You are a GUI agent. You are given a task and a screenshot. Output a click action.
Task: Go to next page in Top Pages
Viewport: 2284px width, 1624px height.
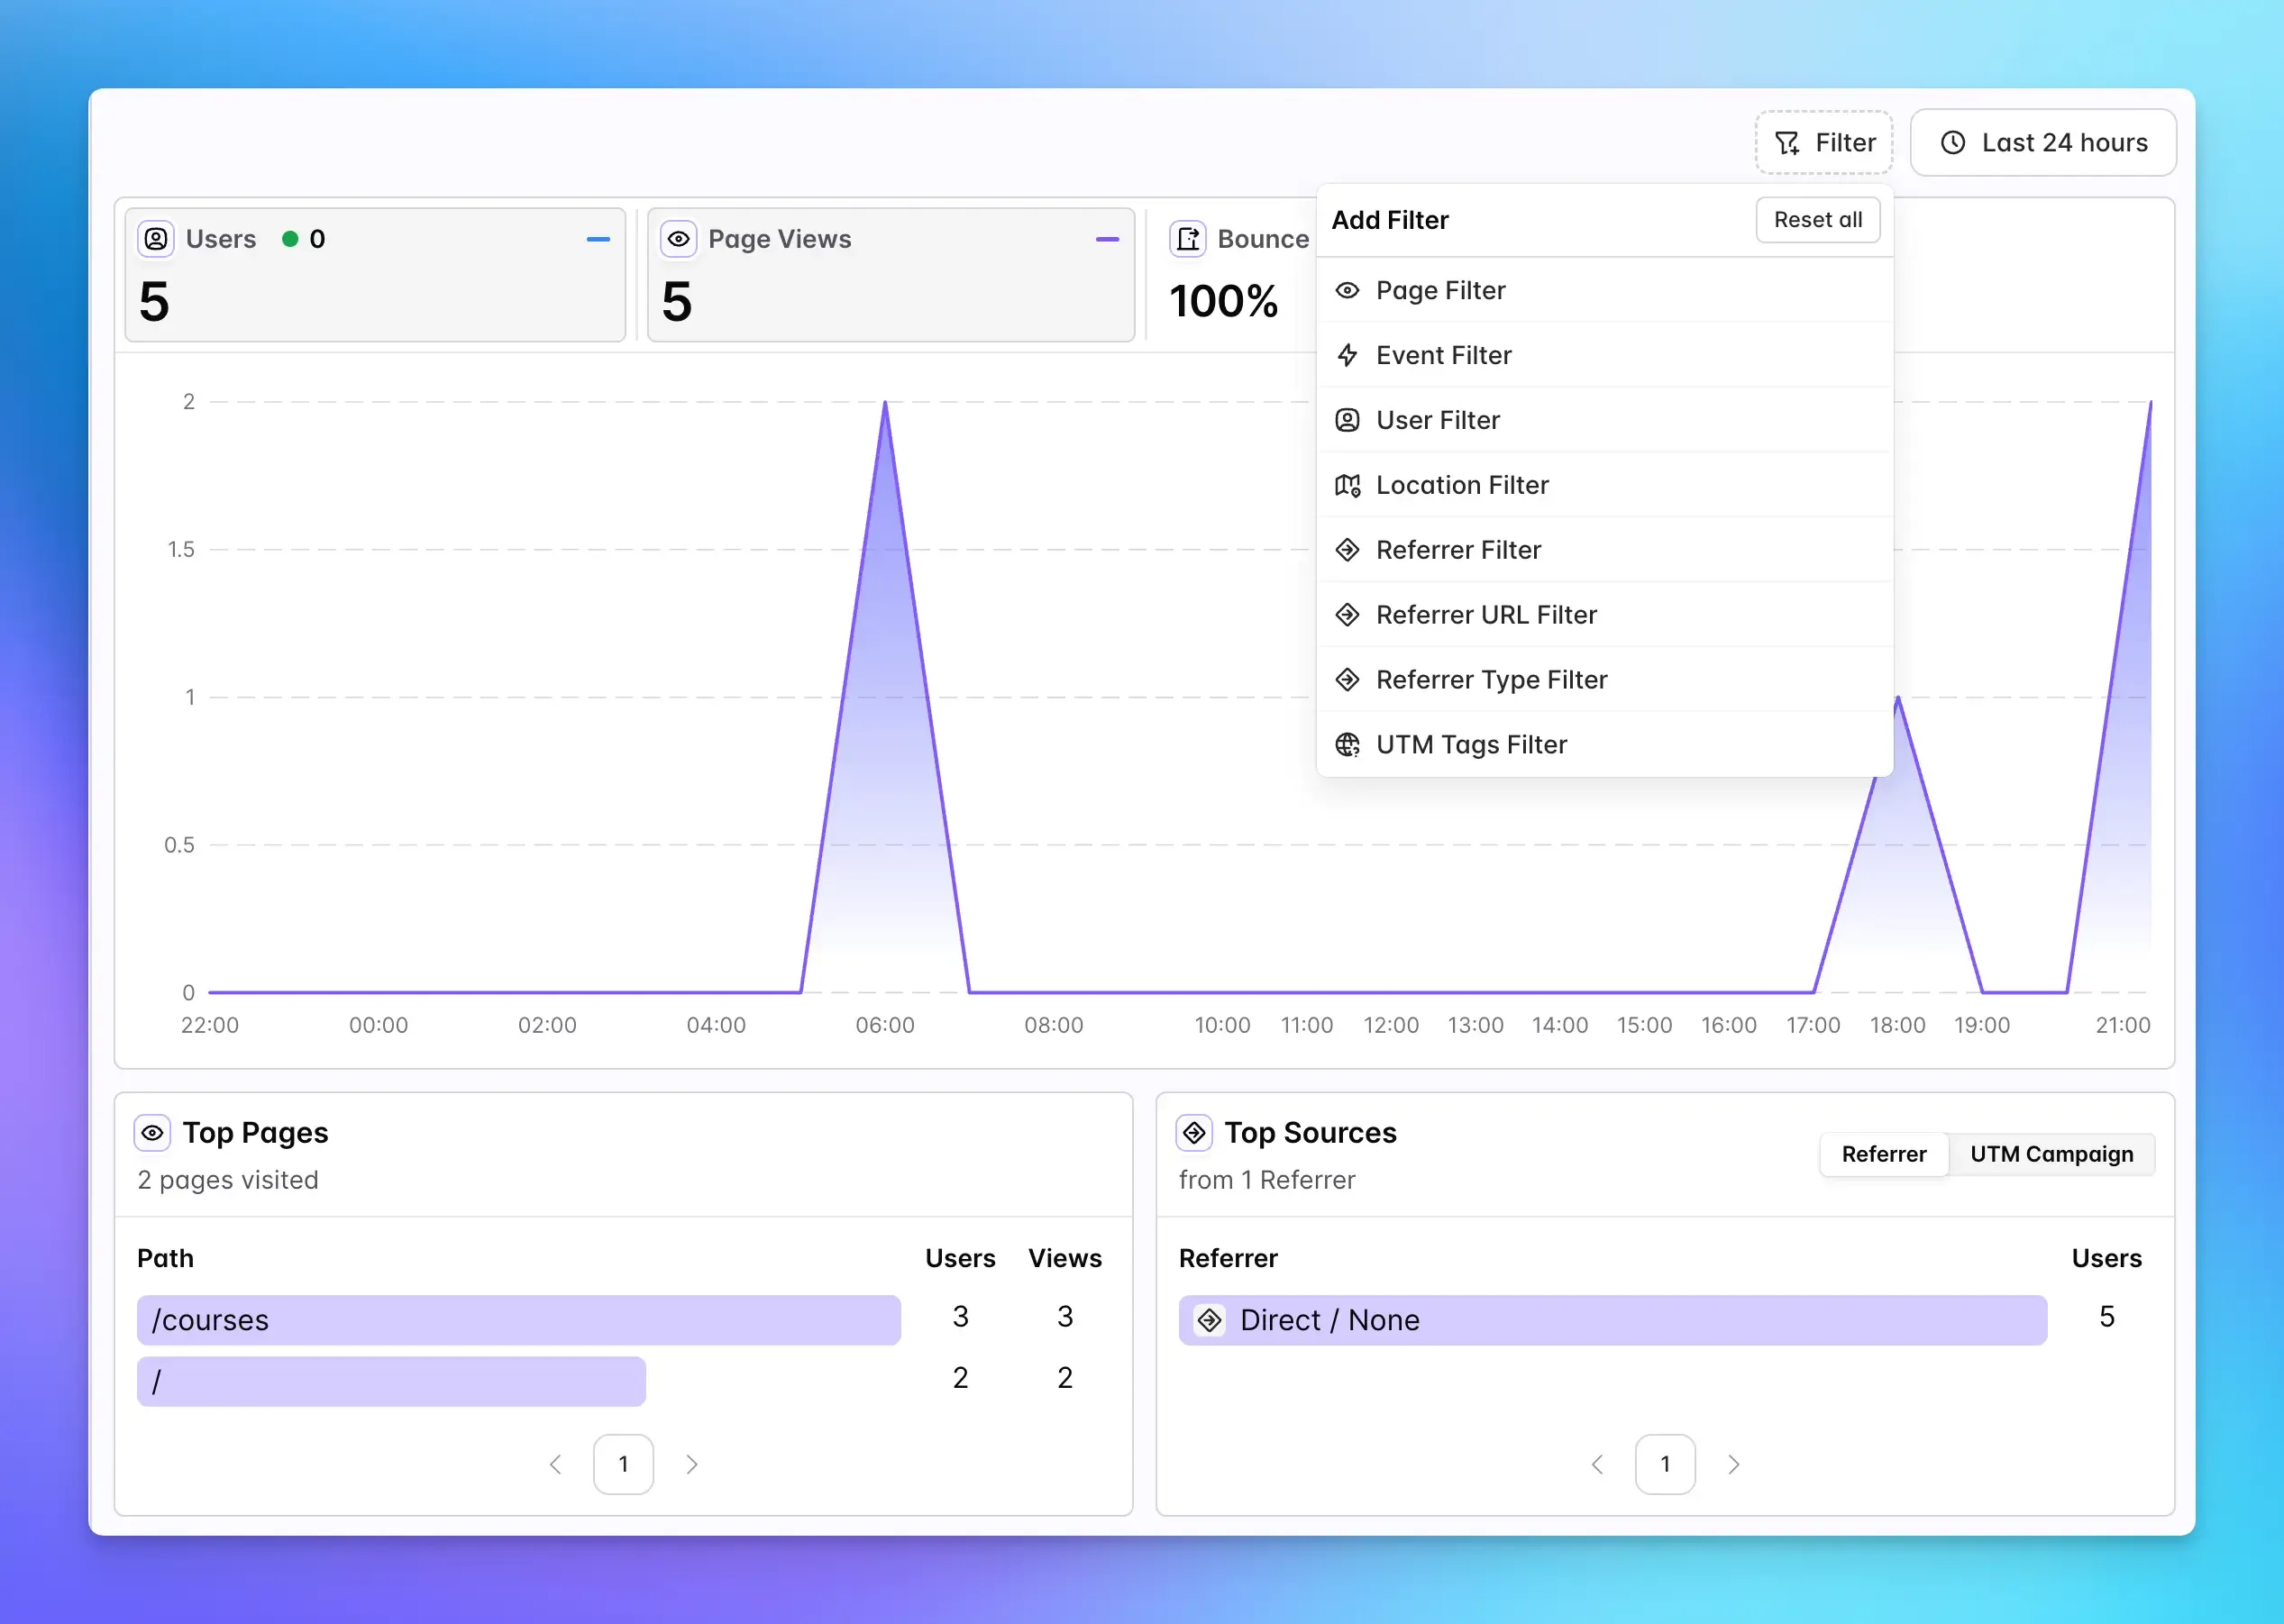click(691, 1464)
